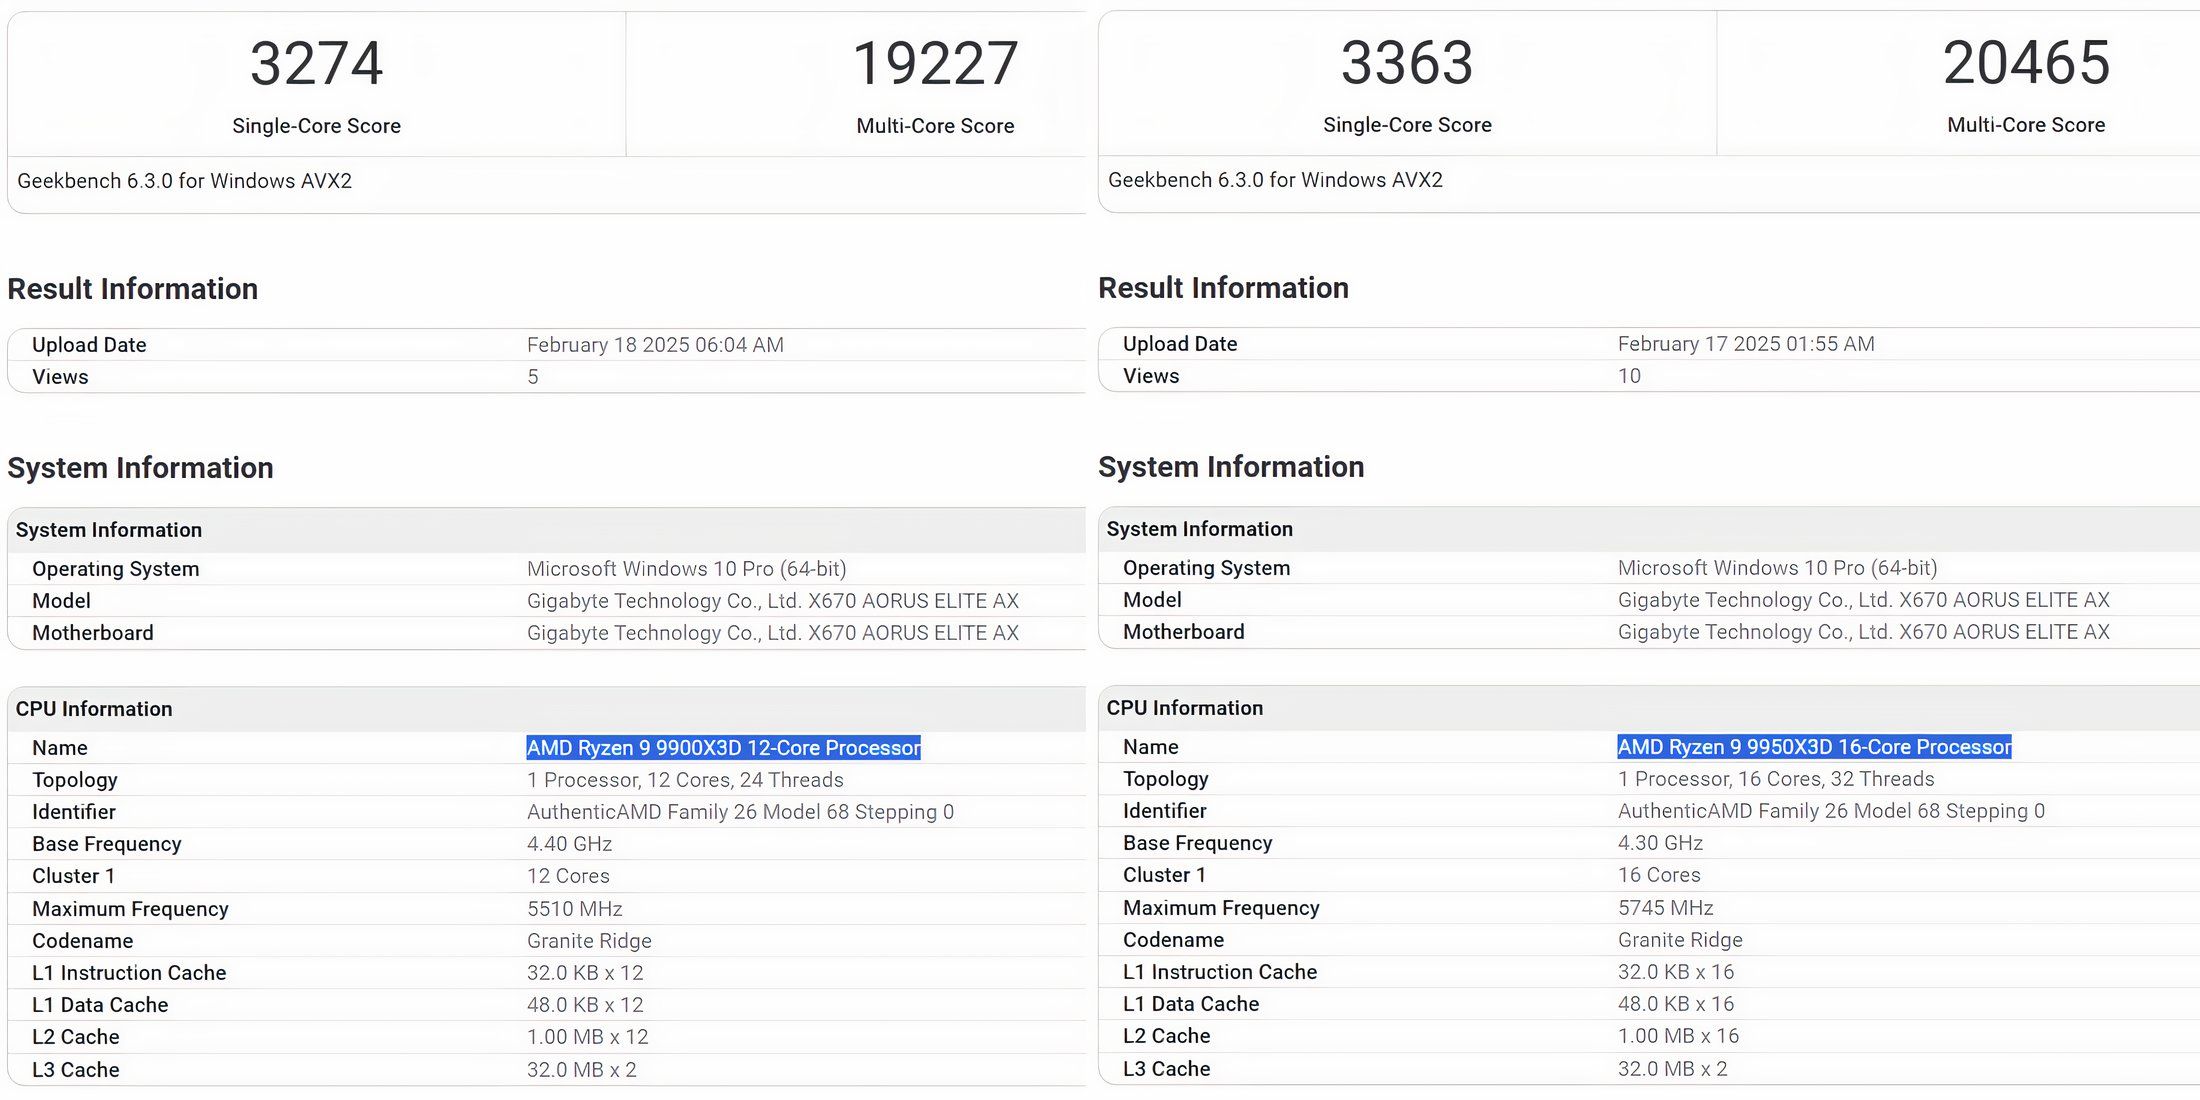This screenshot has height=1100, width=2200.
Task: Click the February 18 2025 upload date
Action: [655, 345]
